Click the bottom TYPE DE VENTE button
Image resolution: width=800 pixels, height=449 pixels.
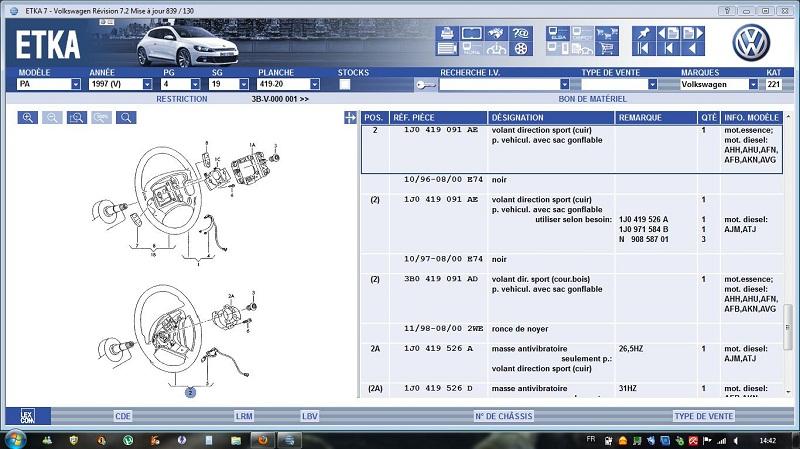click(704, 416)
